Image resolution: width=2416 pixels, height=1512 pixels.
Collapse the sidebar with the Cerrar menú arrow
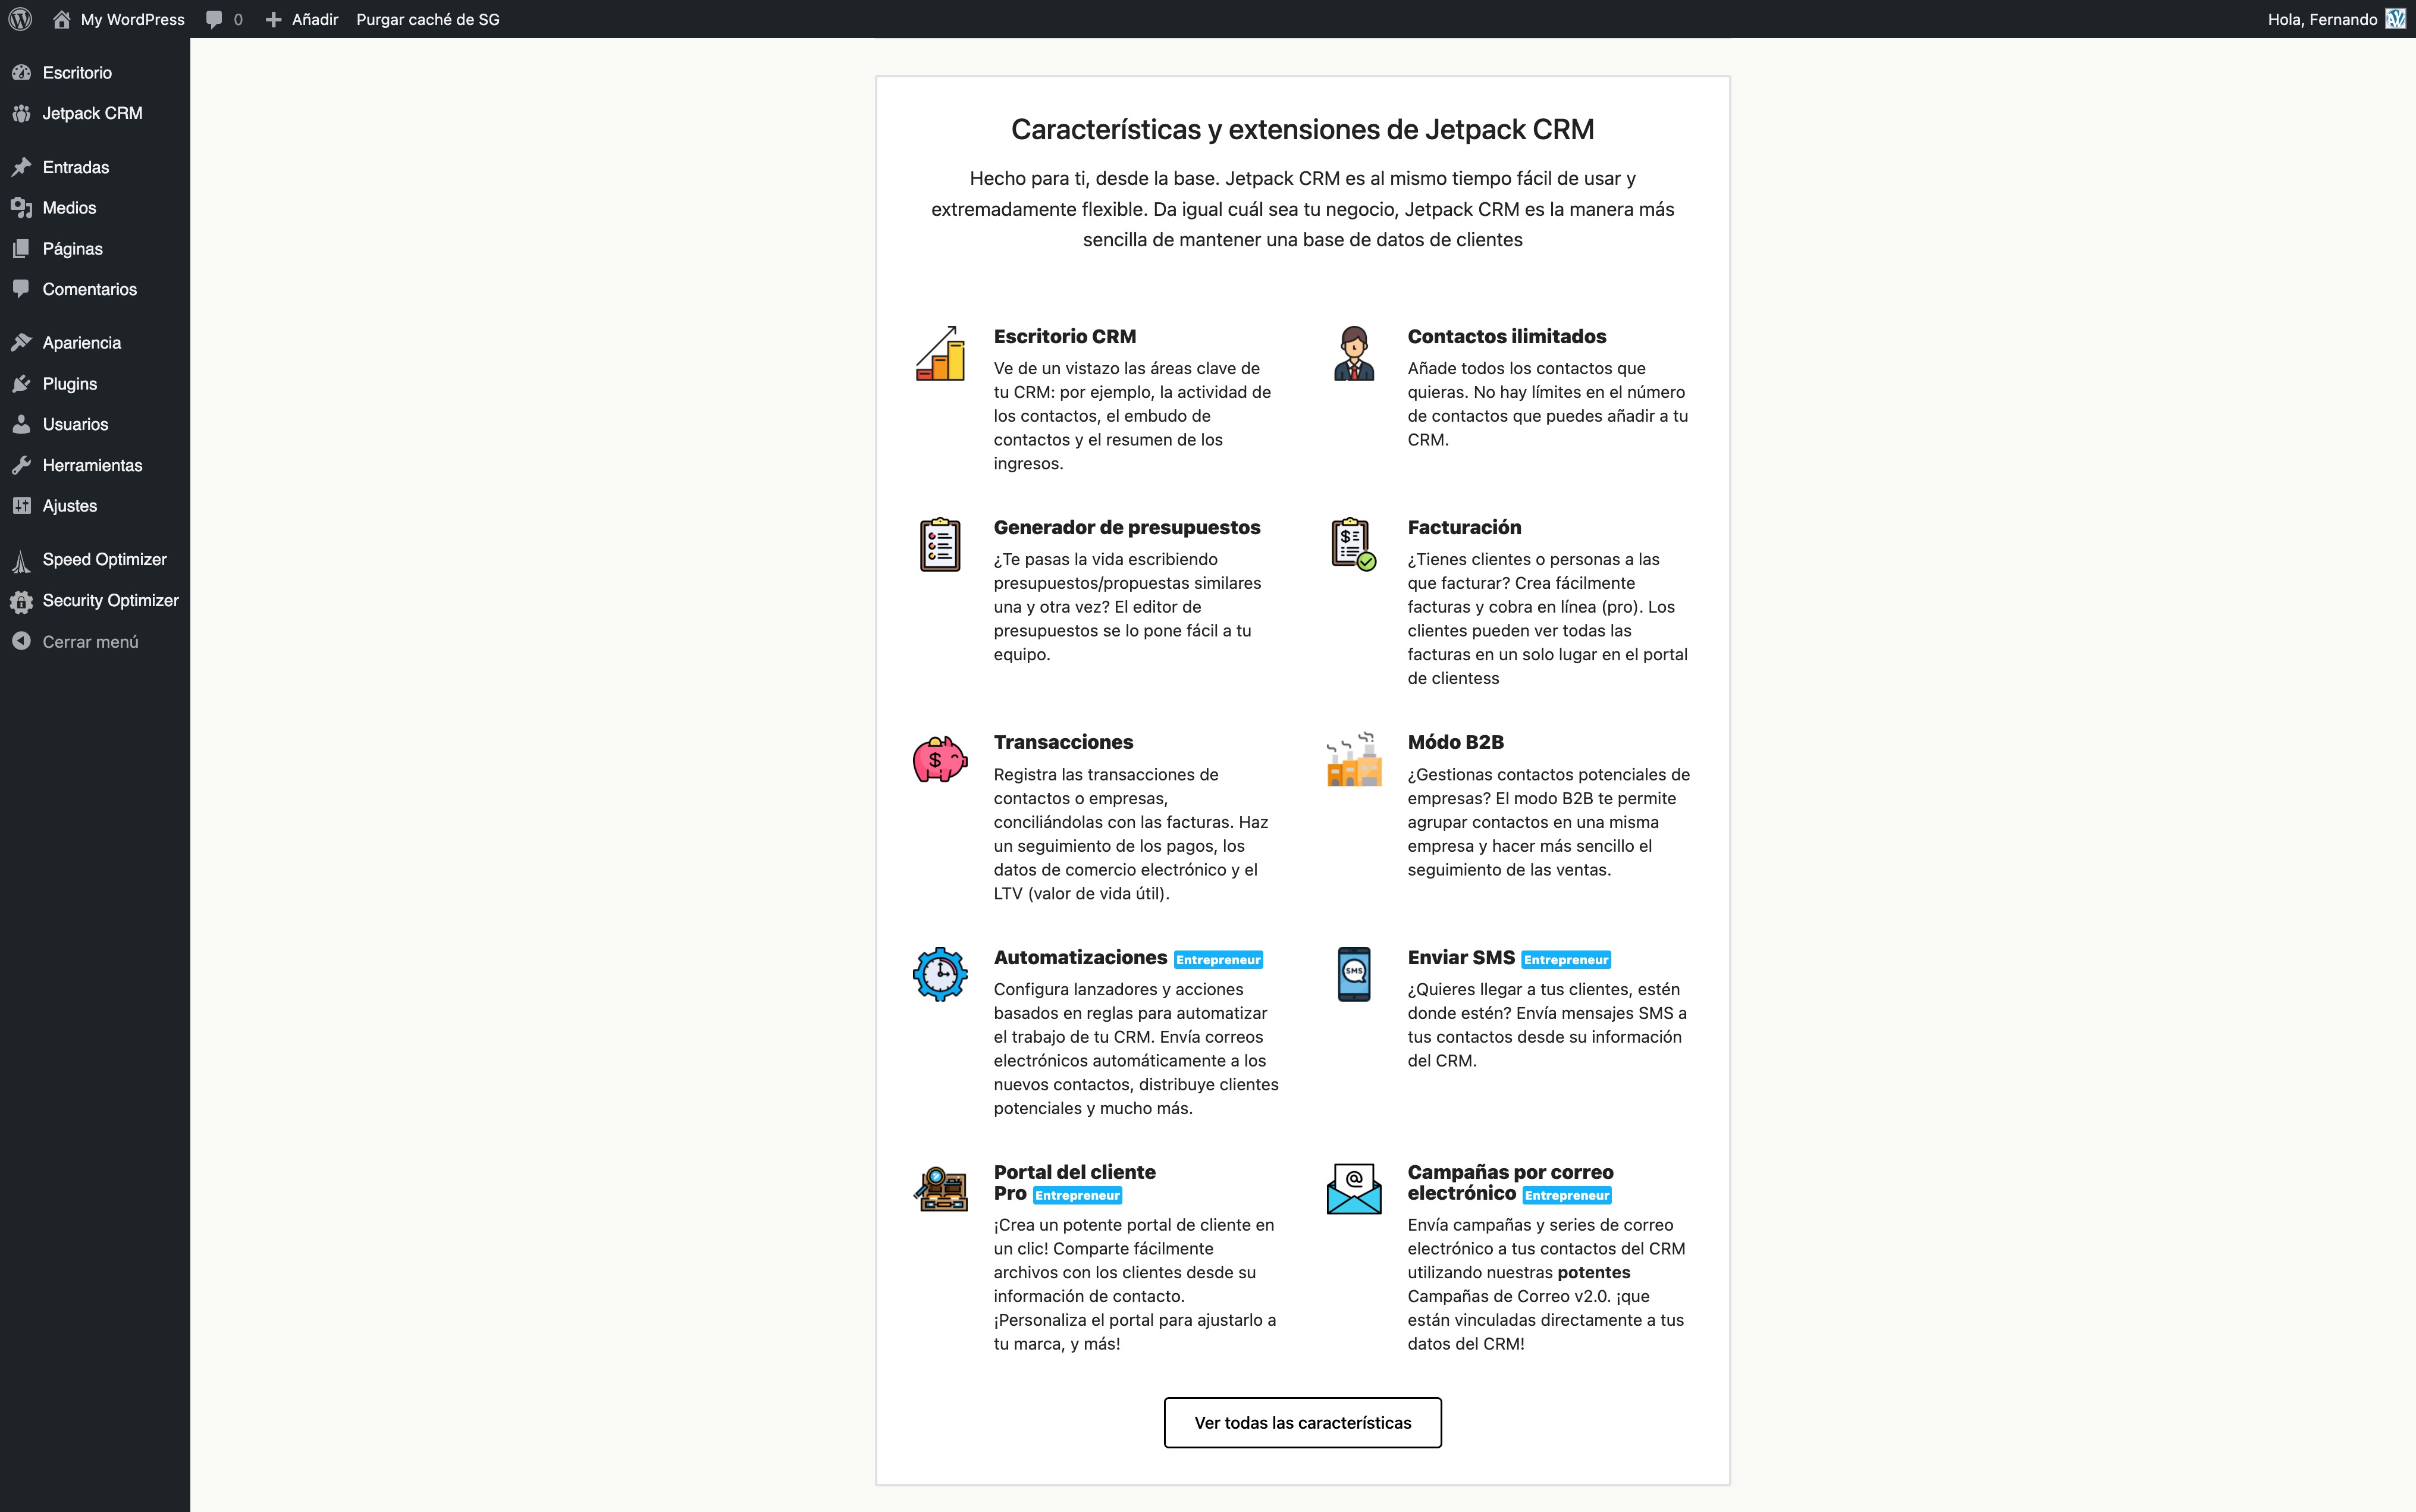(21, 641)
